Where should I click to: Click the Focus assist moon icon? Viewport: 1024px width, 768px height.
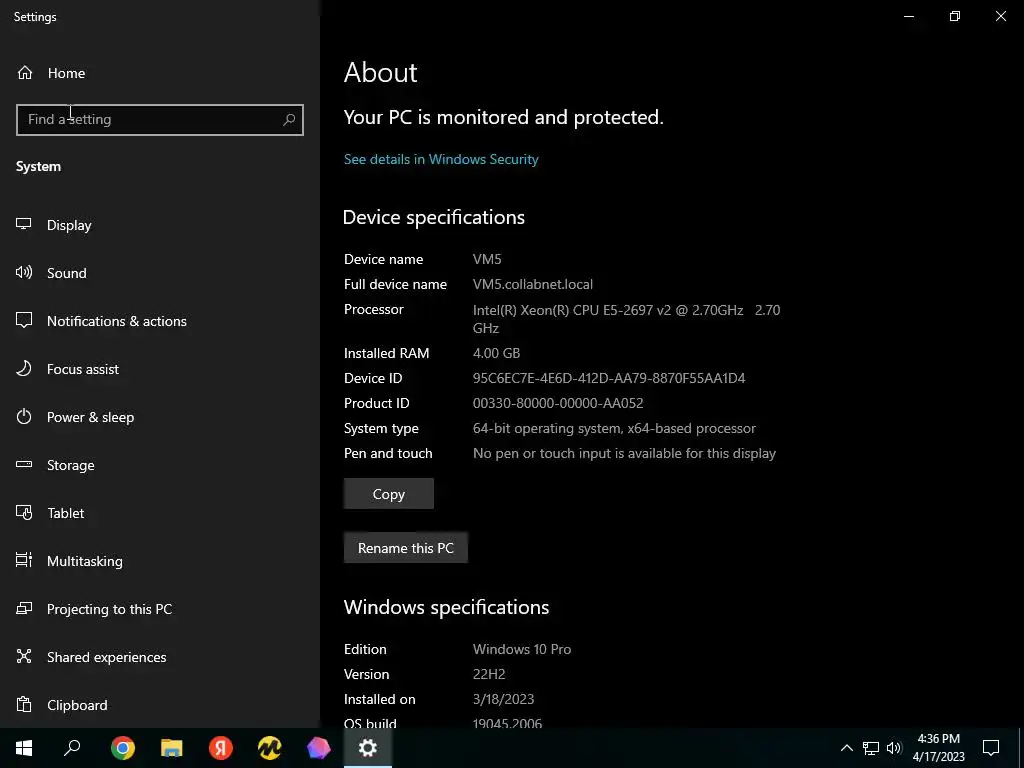(24, 368)
